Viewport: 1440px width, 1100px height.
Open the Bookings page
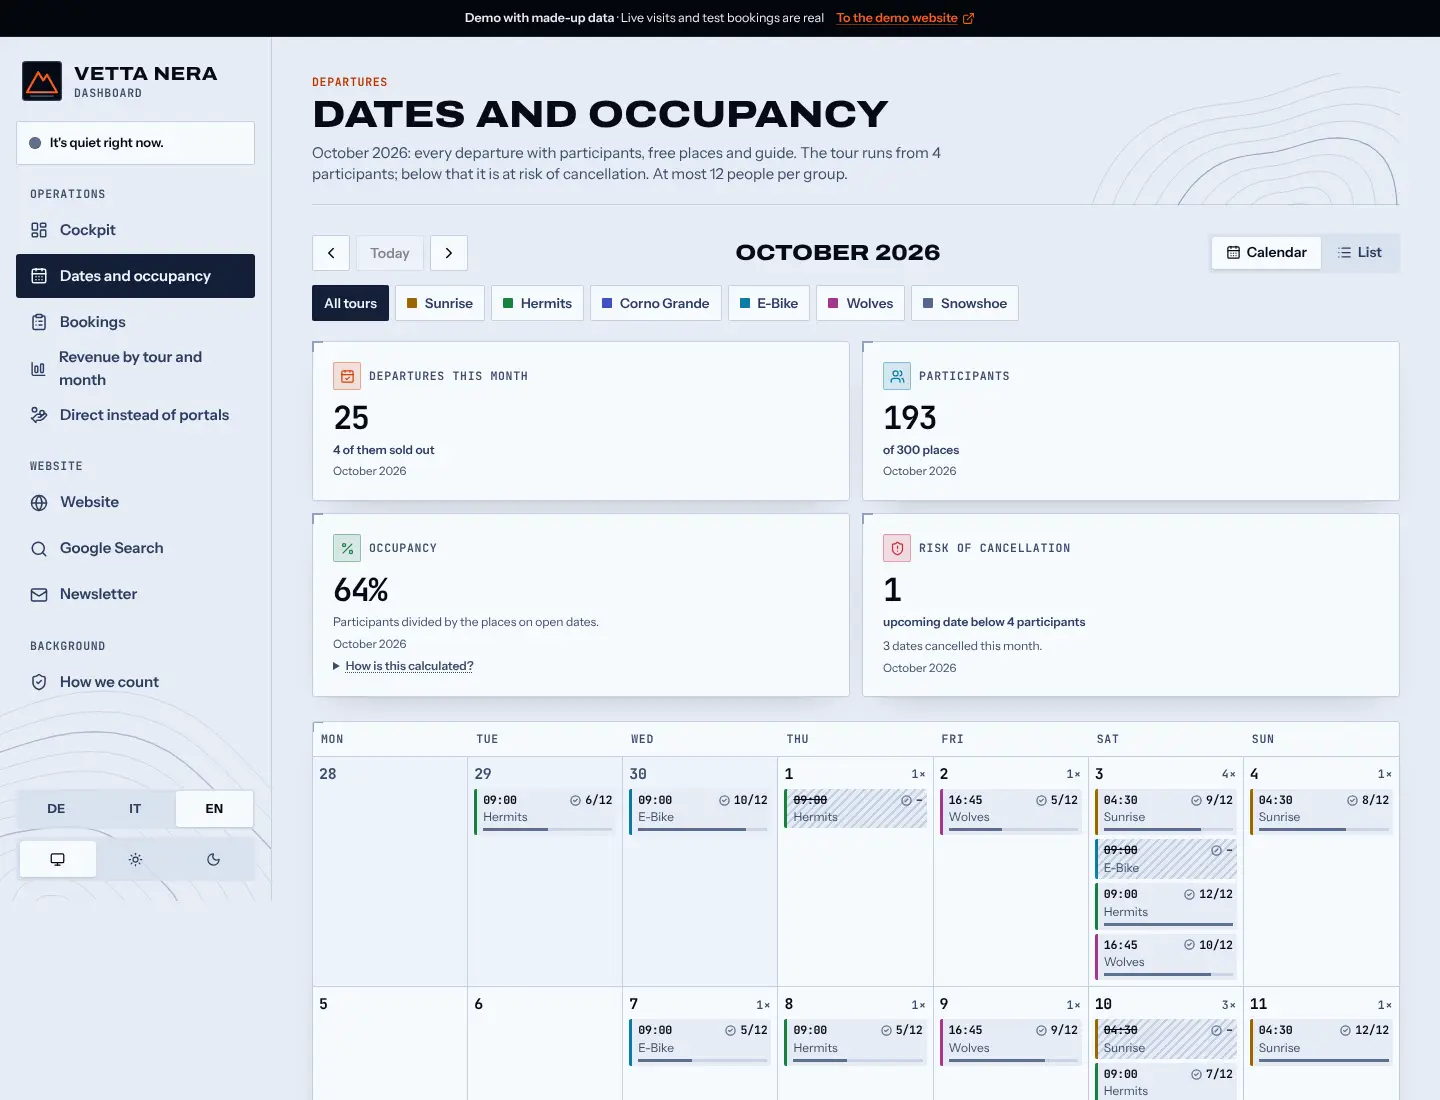(x=135, y=322)
